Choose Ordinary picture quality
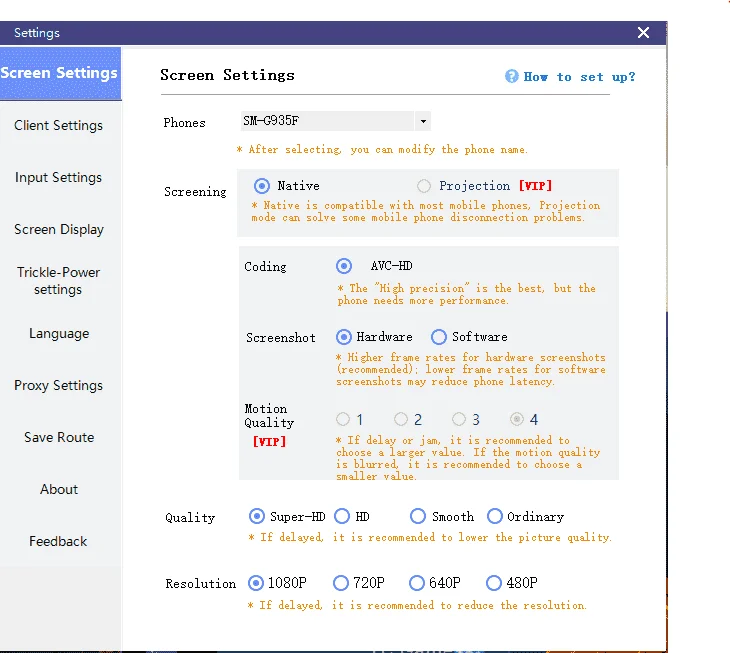The height and width of the screenshot is (653, 730). 494,516
